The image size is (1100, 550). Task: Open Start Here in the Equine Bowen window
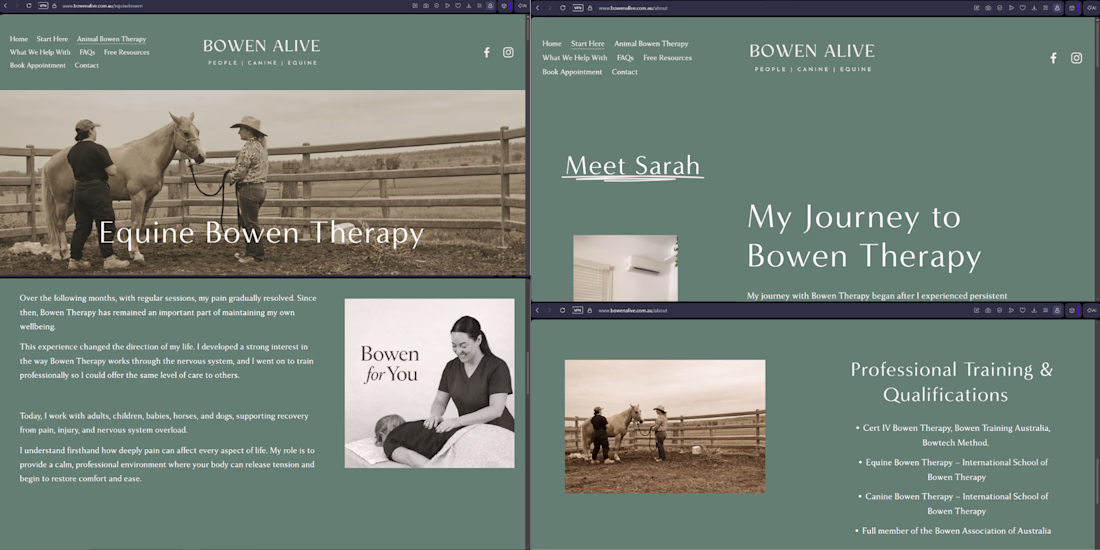[x=53, y=39]
